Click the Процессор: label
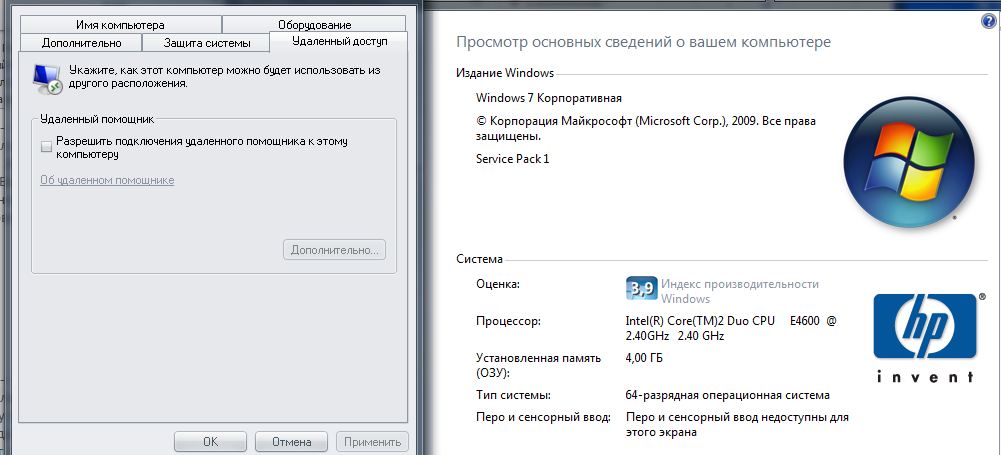 [508, 321]
